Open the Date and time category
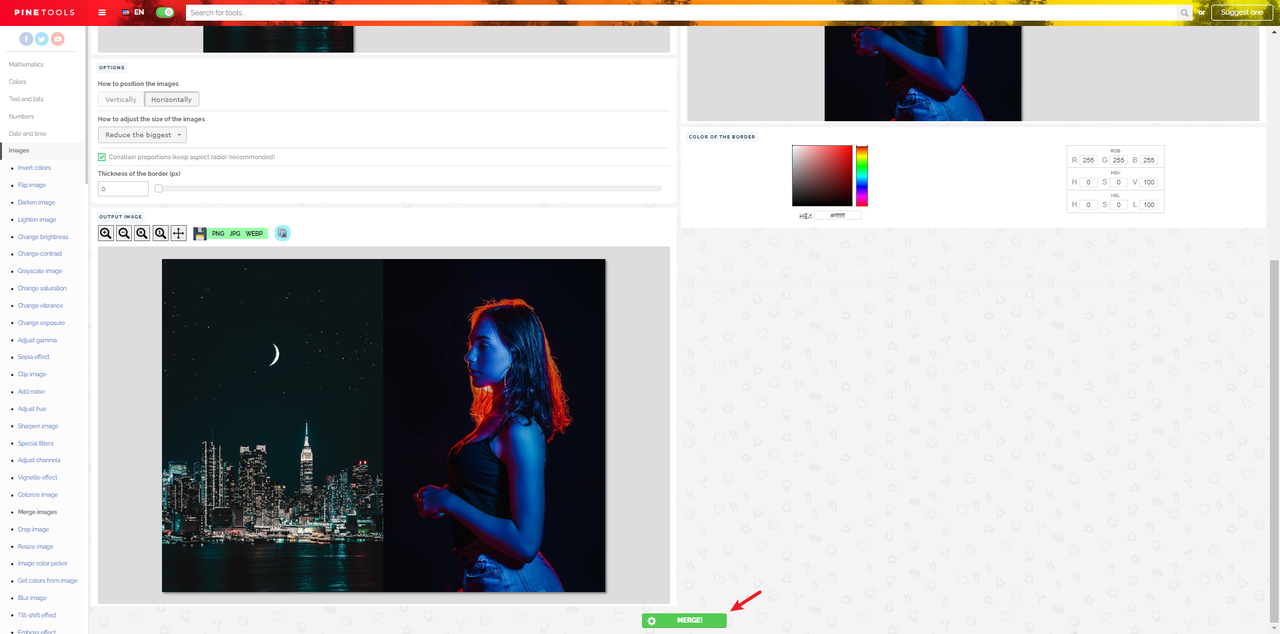Viewport: 1280px width, 634px height. (27, 133)
